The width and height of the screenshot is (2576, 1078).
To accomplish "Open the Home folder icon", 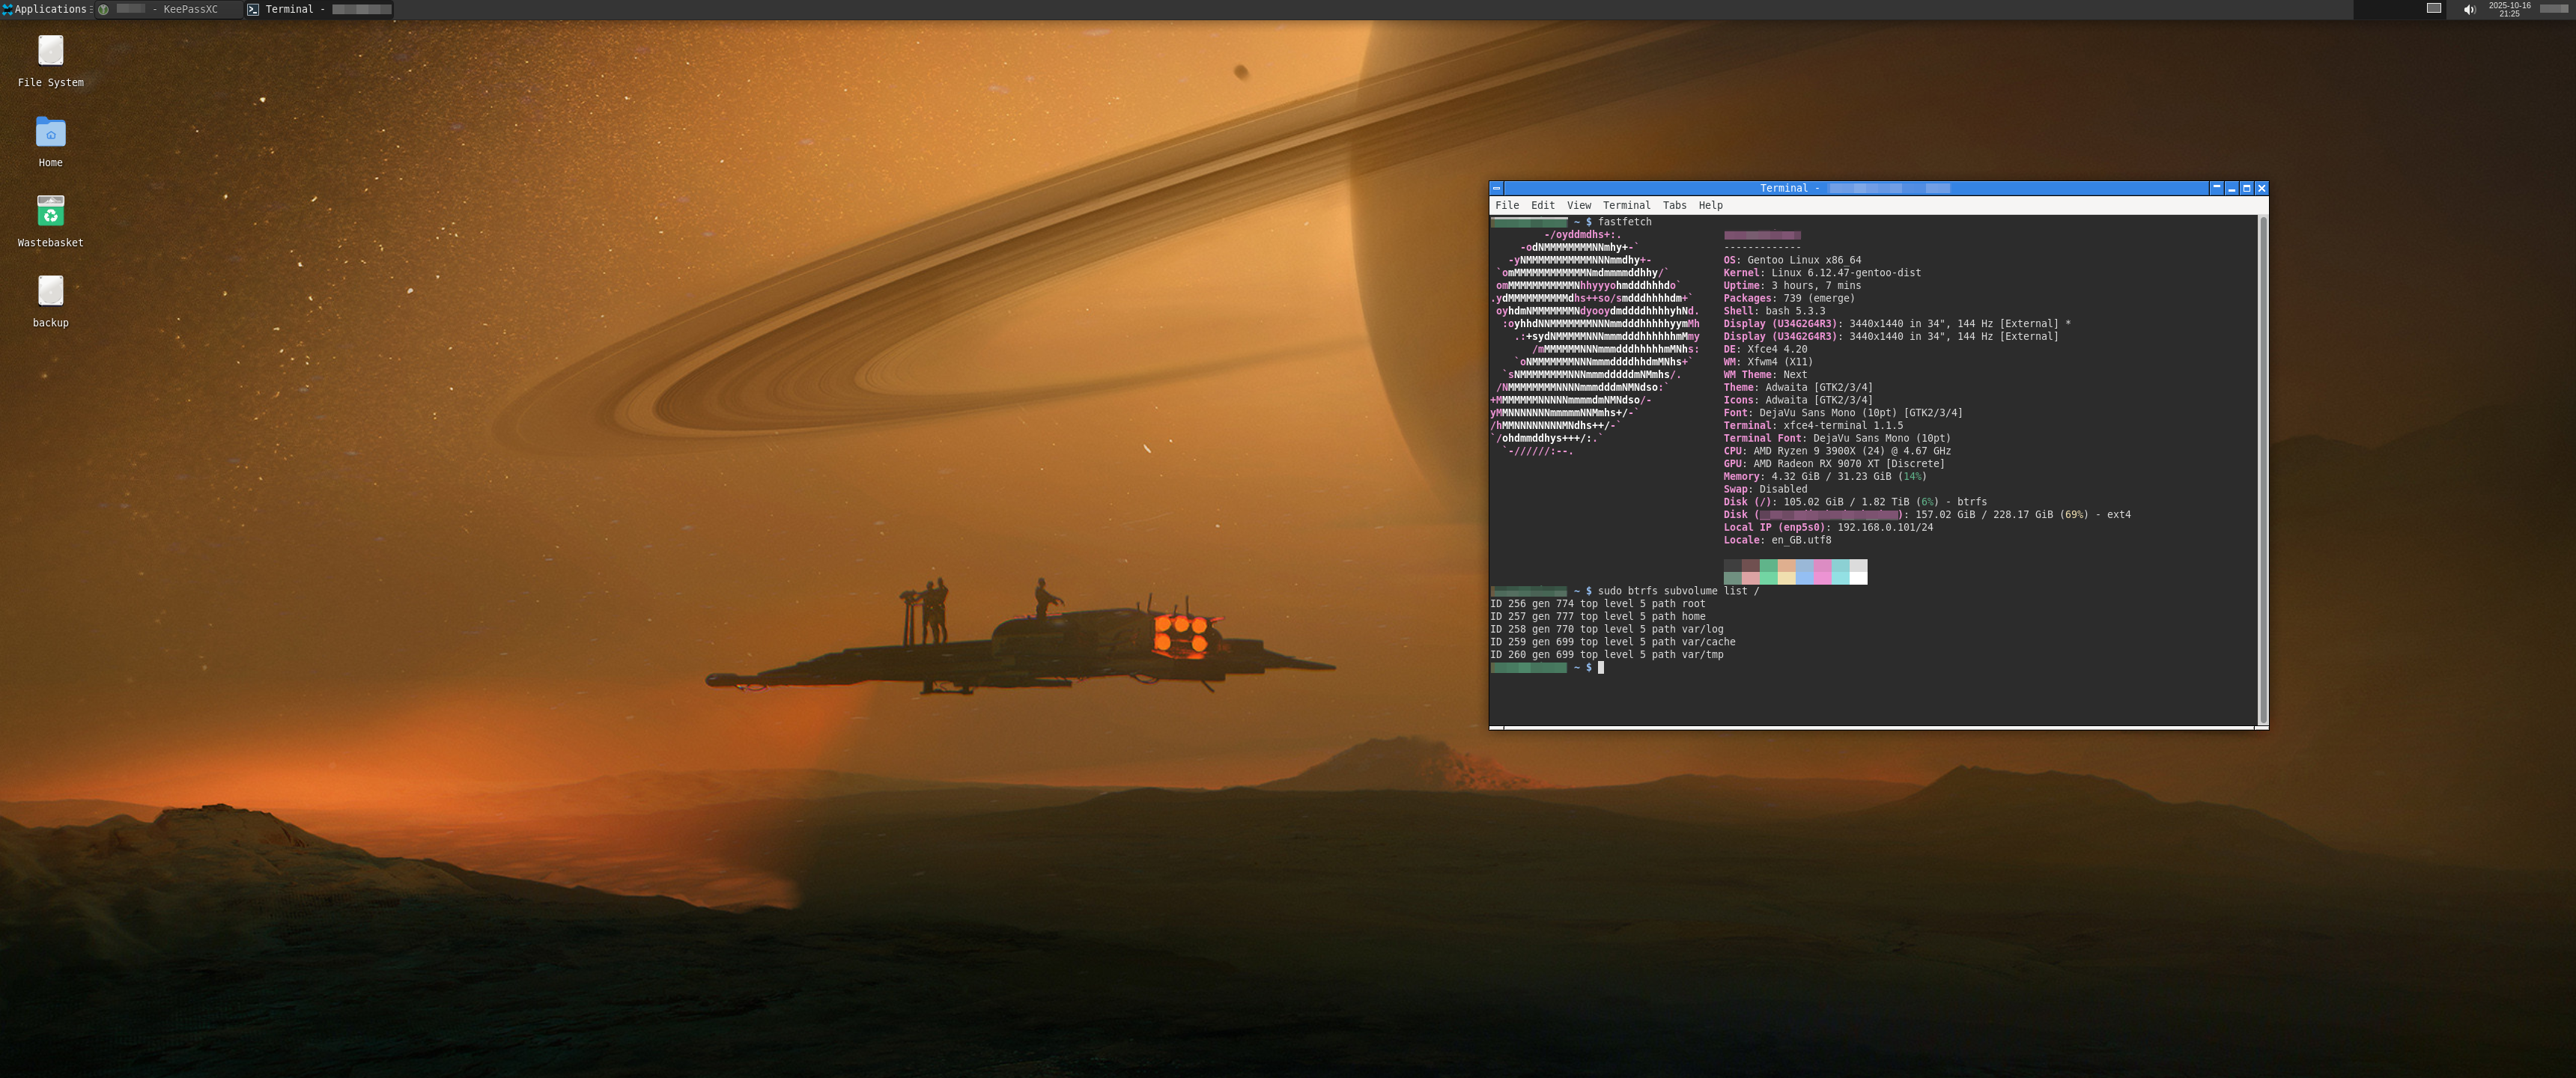I will [50, 132].
